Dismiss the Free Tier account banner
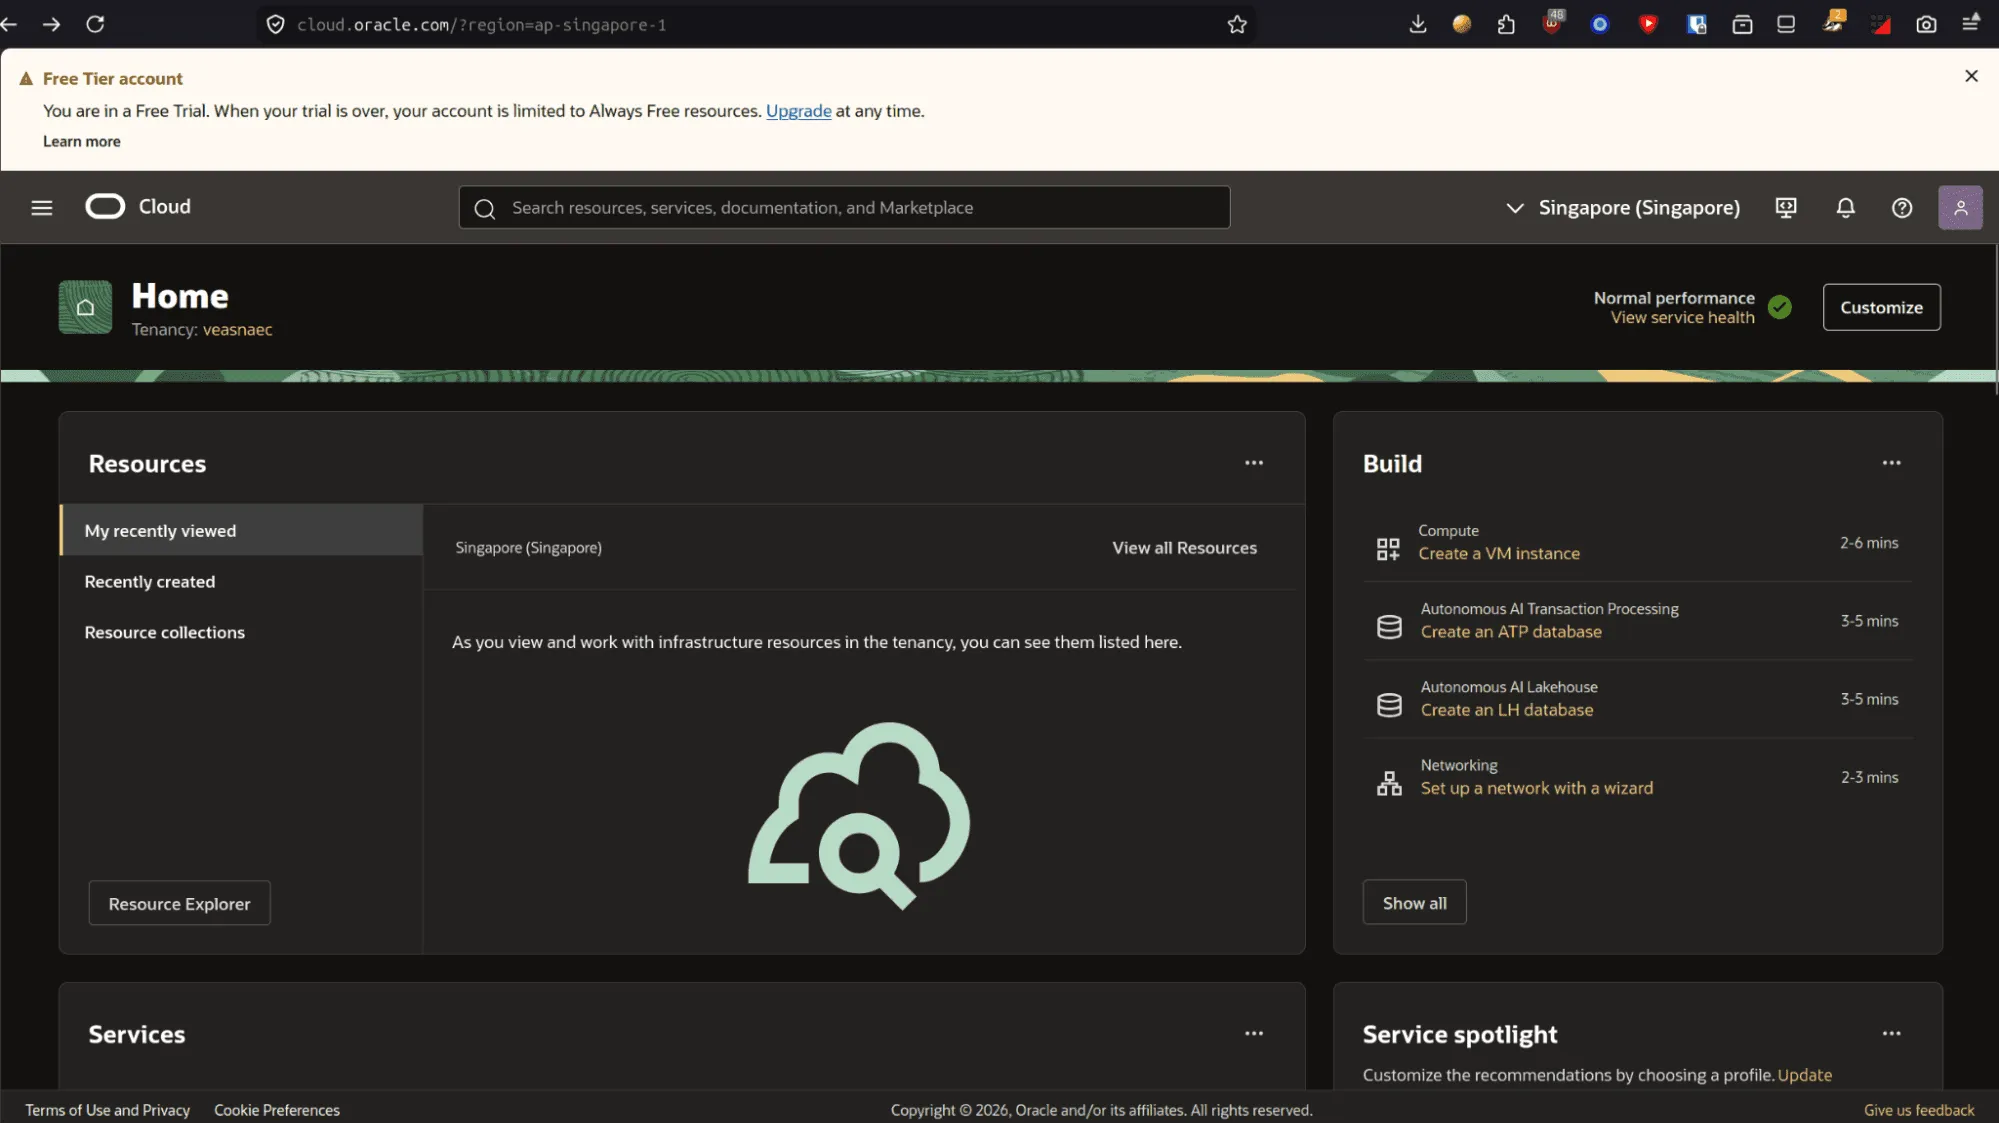 coord(1971,76)
